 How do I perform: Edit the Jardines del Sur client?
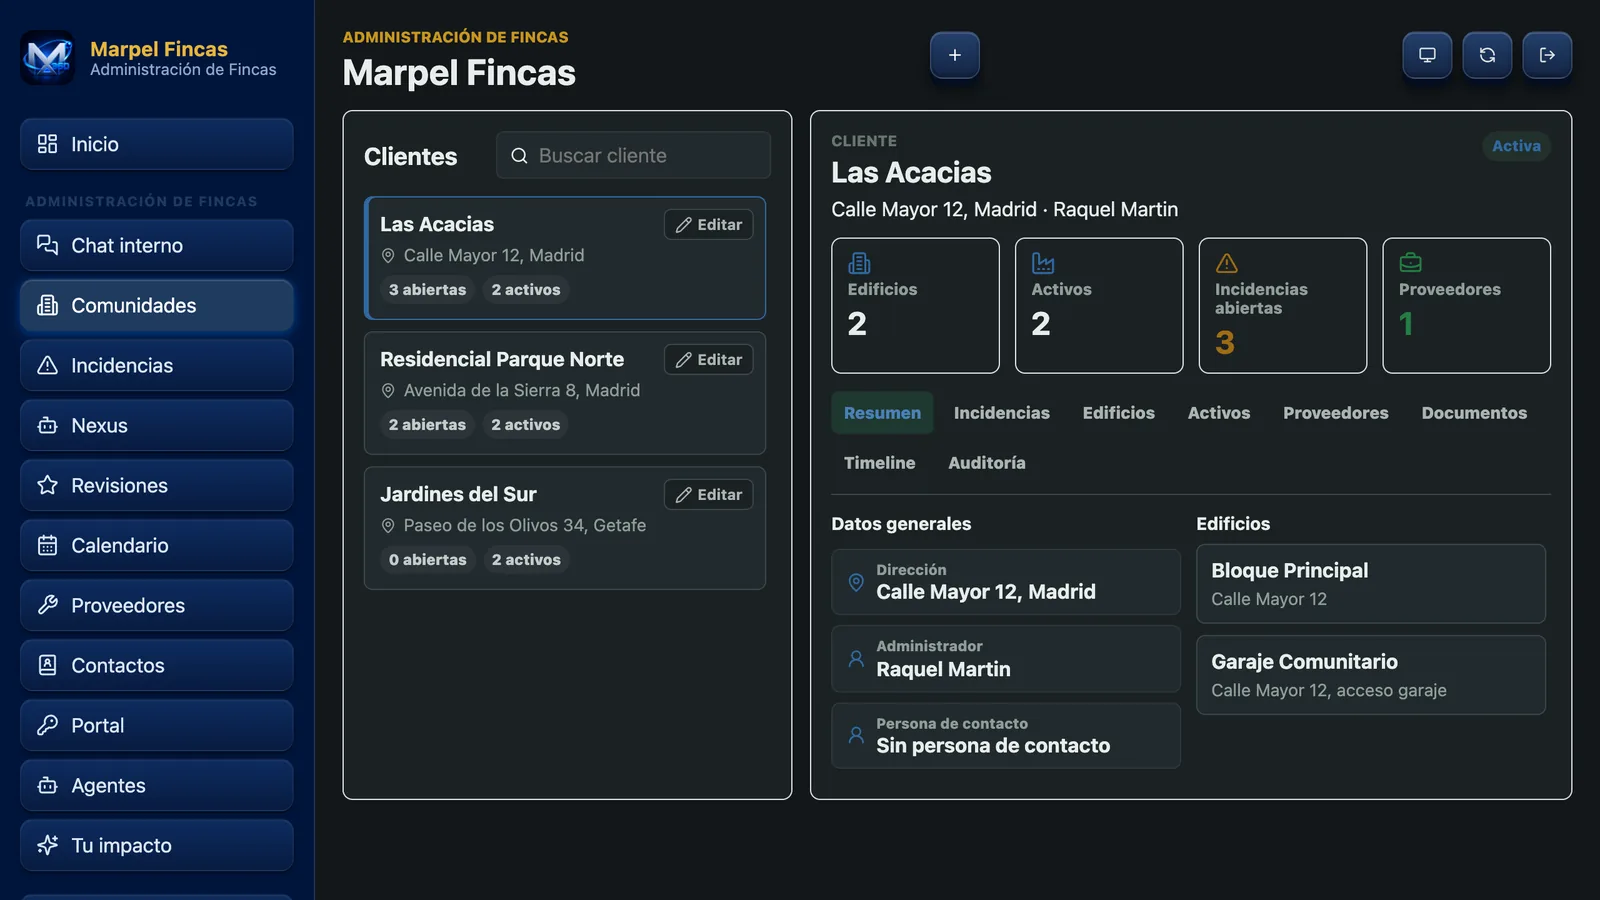tap(708, 494)
